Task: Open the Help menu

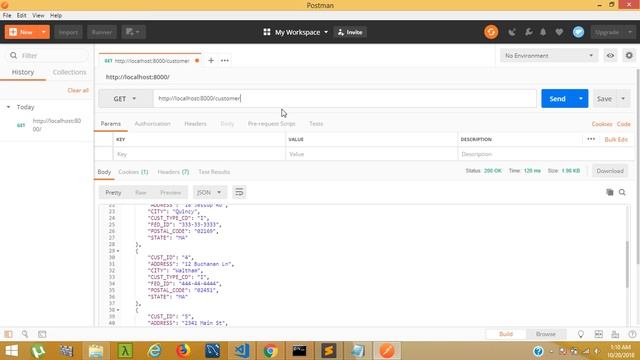Action: point(56,15)
